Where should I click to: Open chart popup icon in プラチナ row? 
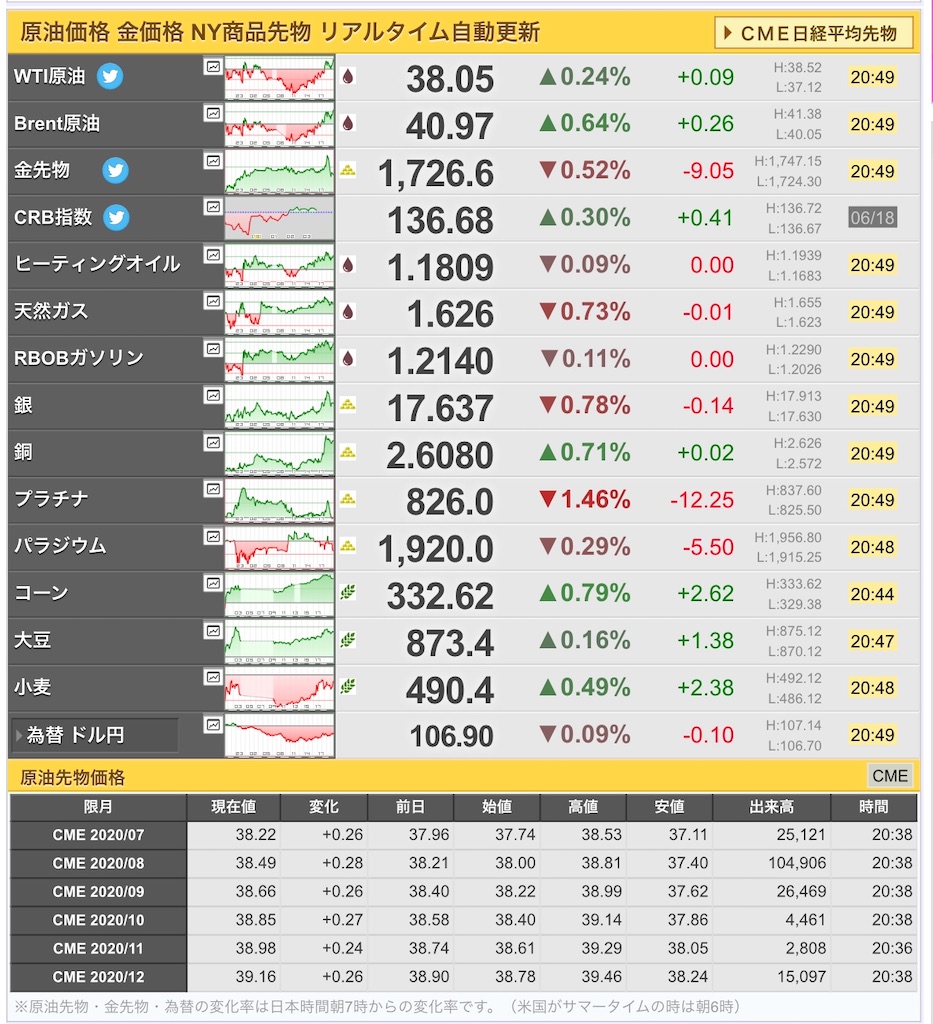[213, 489]
